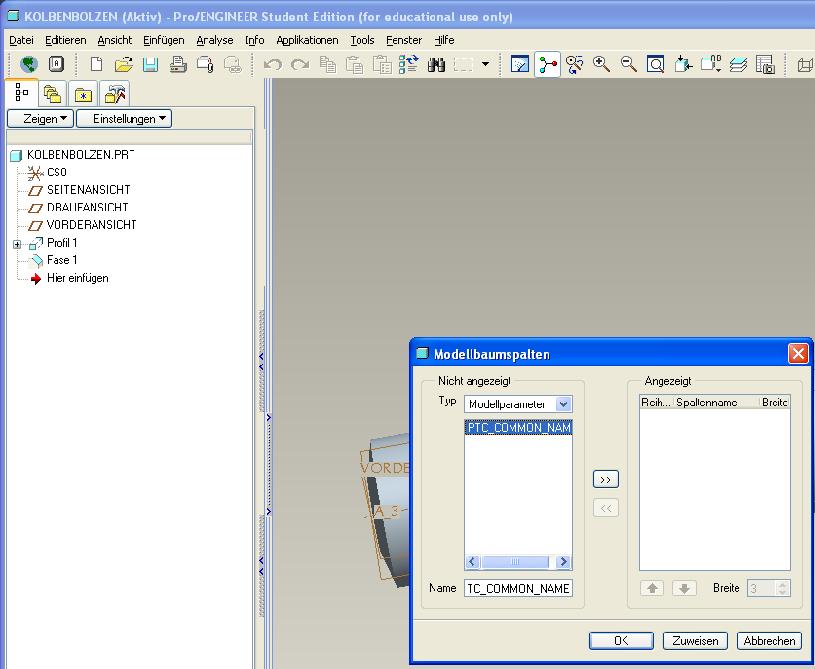Click the horizontal scrollbar right arrow in list
This screenshot has width=815, height=669.
[563, 562]
